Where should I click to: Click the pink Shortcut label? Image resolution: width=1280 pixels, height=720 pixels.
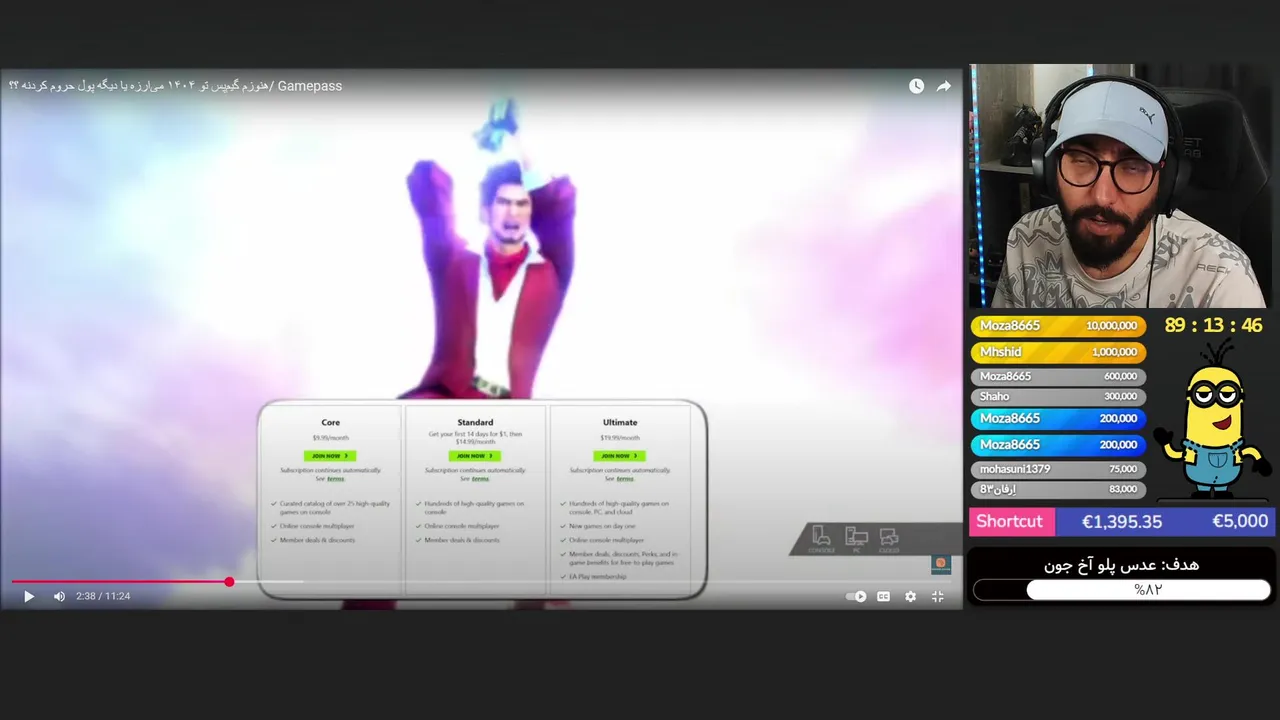(1010, 522)
